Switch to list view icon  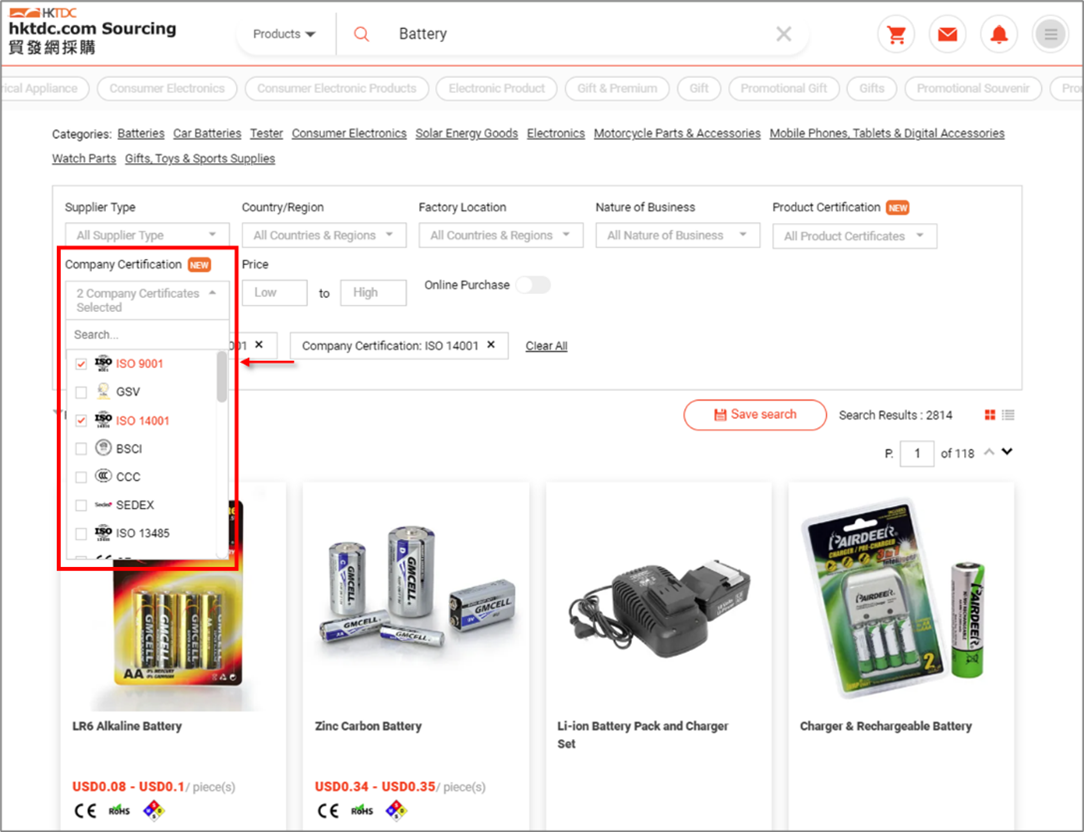(x=1008, y=415)
